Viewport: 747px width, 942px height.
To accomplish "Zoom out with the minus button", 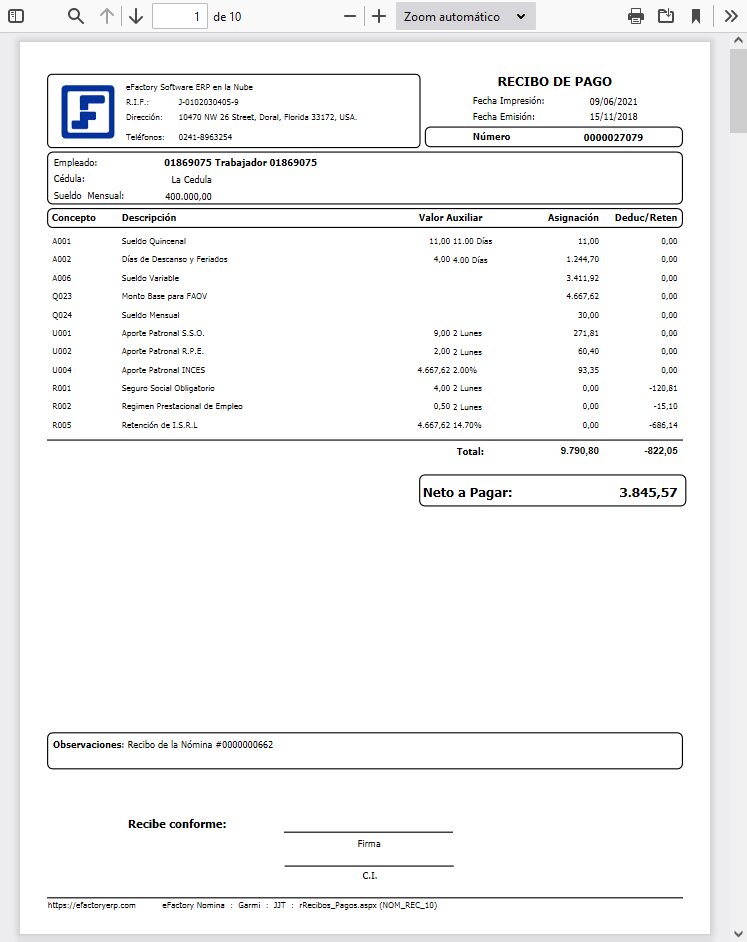I will [x=350, y=16].
